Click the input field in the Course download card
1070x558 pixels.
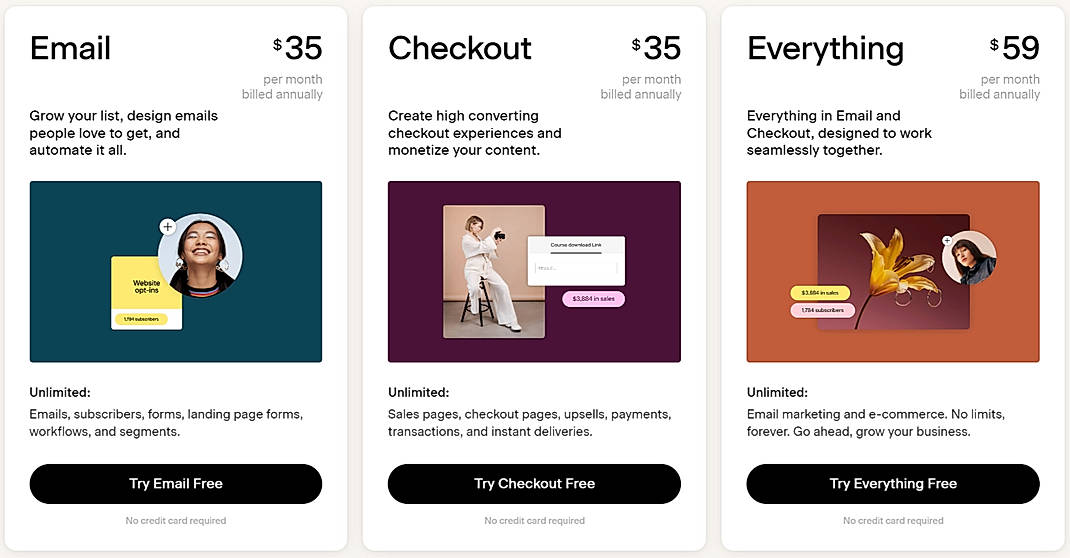coord(574,268)
